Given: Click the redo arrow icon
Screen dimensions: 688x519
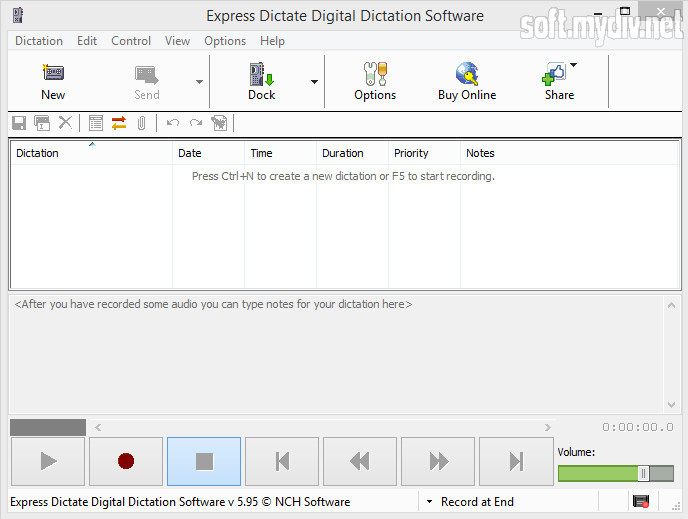Looking at the screenshot, I should point(196,123).
